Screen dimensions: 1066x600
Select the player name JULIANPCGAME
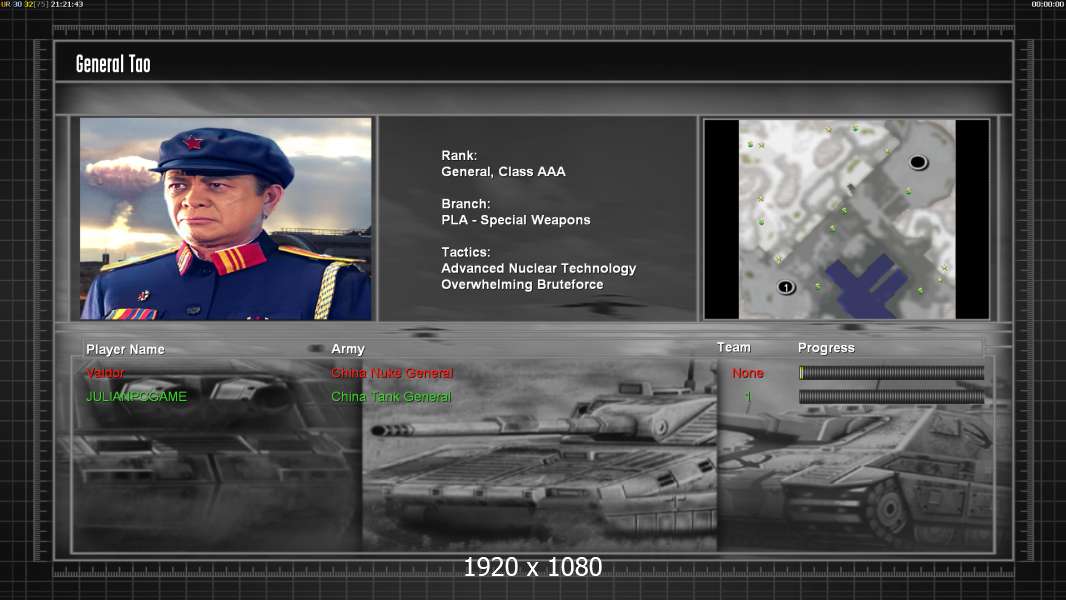[x=136, y=397]
